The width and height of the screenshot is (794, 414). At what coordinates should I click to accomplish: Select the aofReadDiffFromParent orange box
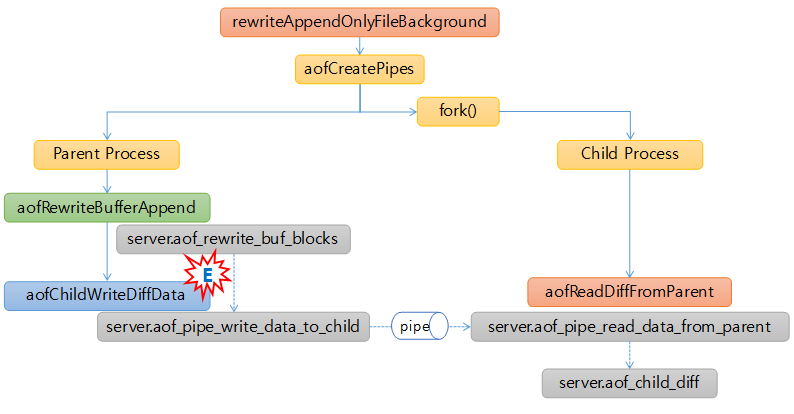pyautogui.click(x=630, y=292)
